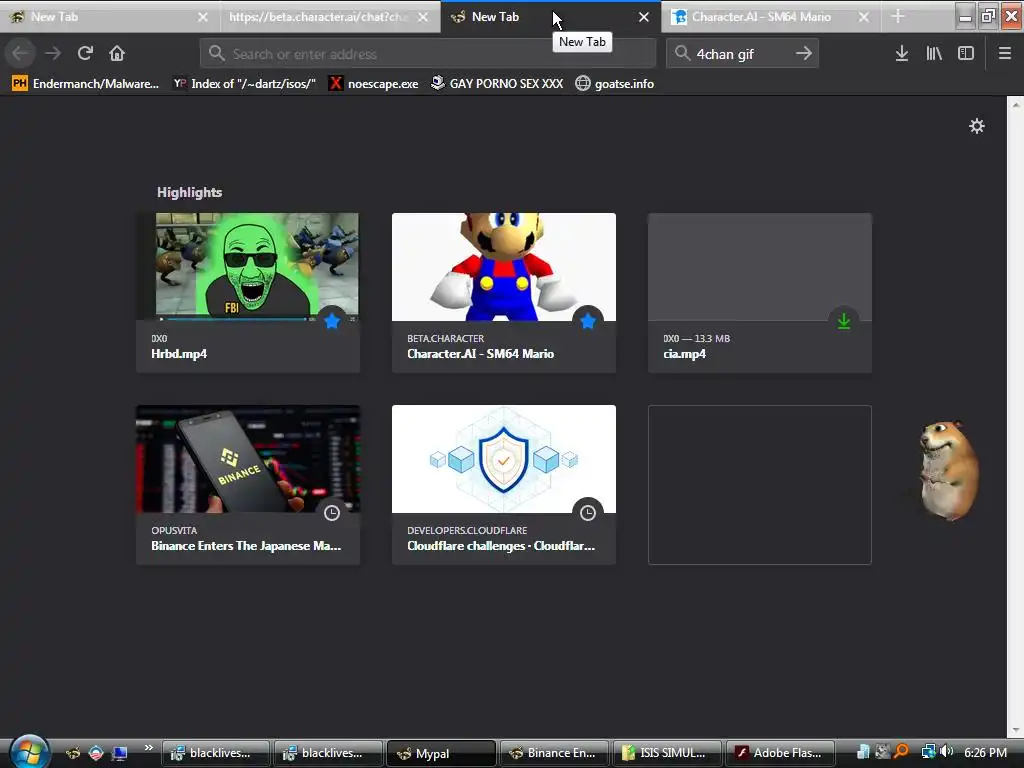Open Binance Enters The Japanese Market card

[x=248, y=485]
